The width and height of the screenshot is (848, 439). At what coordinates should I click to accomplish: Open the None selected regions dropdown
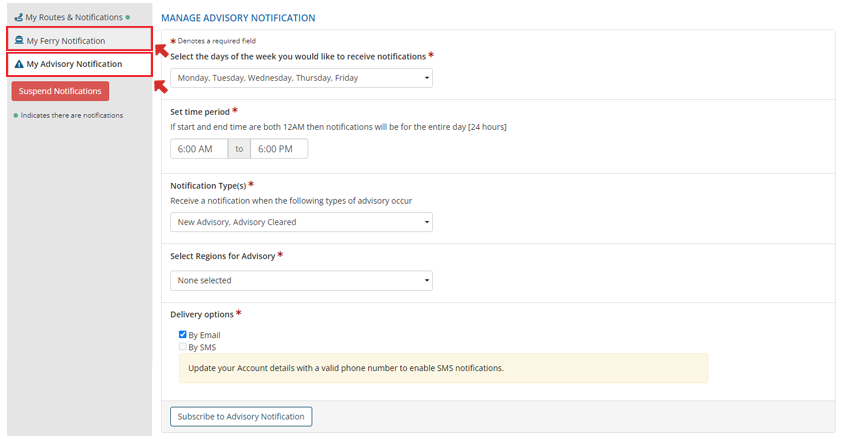pyautogui.click(x=300, y=281)
